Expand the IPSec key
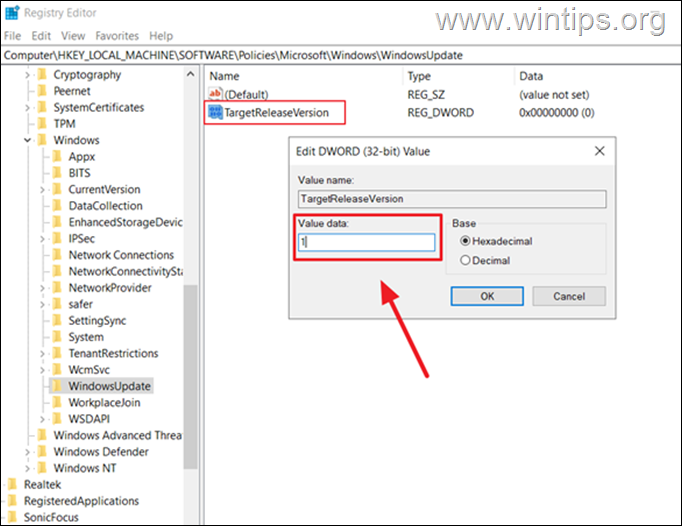The height and width of the screenshot is (526, 682). point(42,239)
